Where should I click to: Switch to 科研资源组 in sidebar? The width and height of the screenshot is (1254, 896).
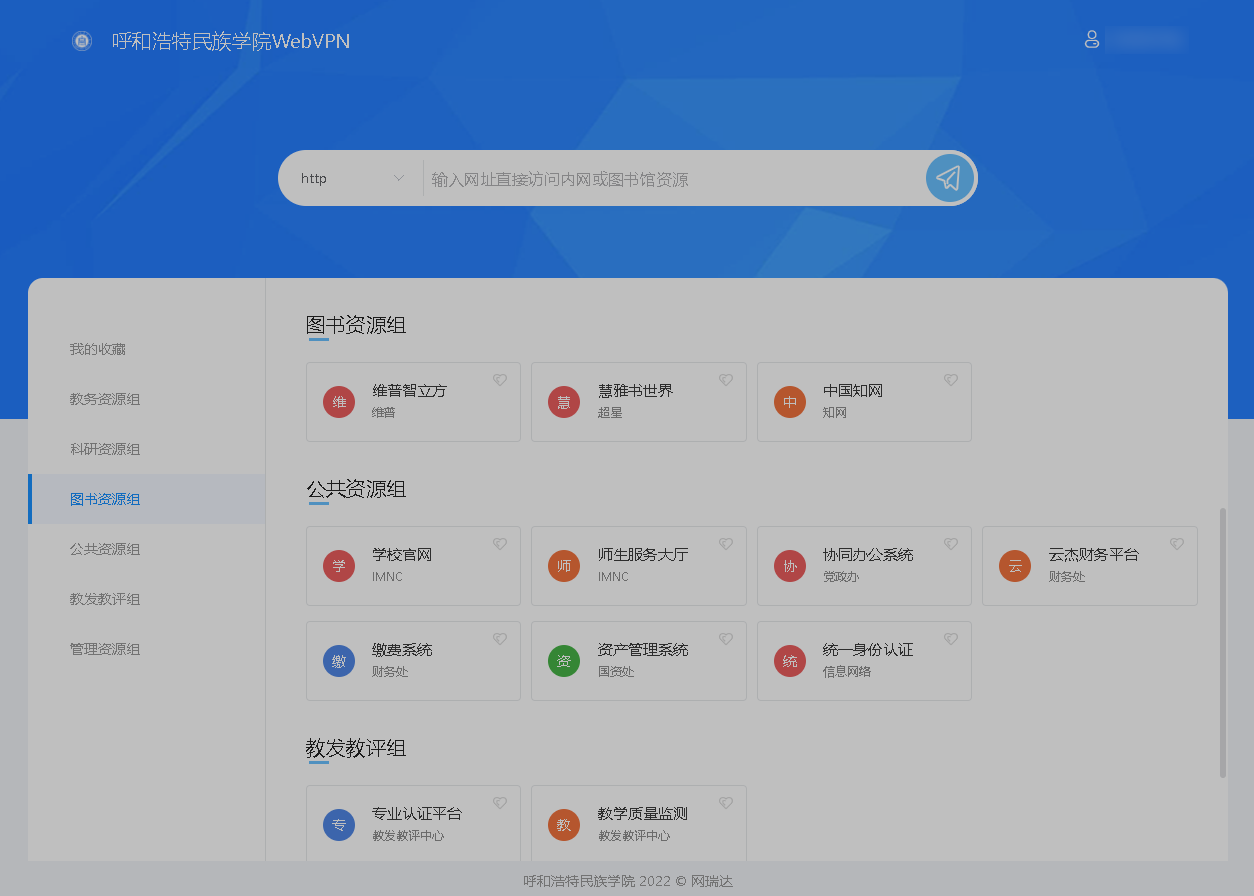coord(105,449)
